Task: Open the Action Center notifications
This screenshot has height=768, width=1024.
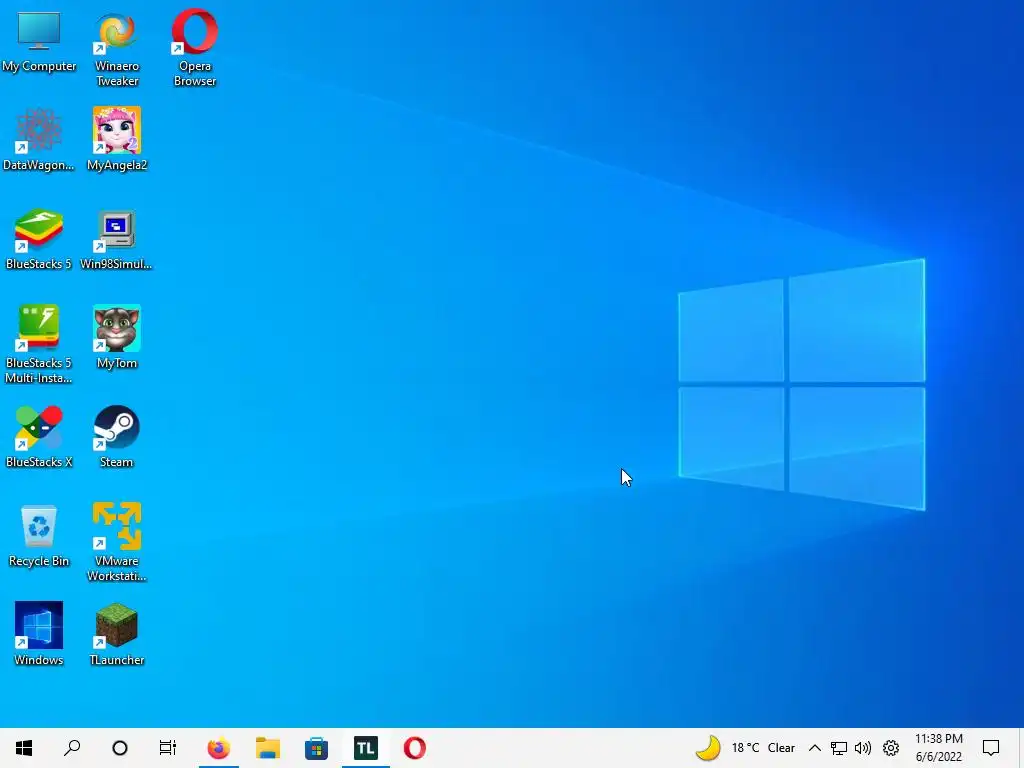Action: (x=991, y=748)
